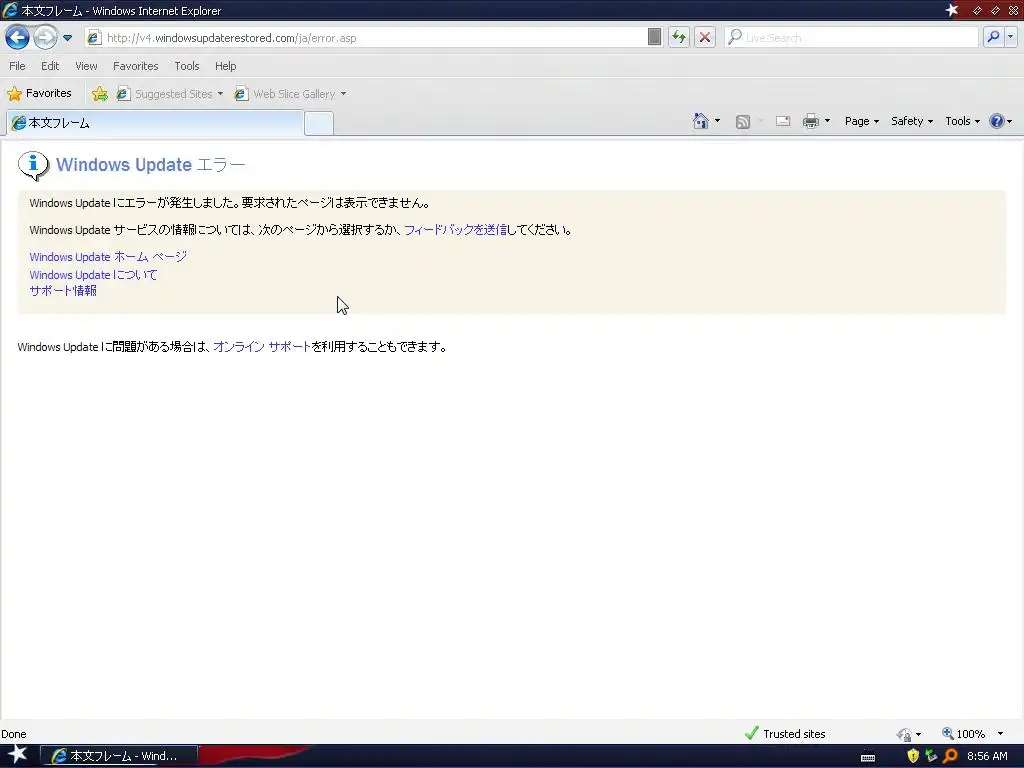Open a new tab with blank tab button

coord(319,123)
